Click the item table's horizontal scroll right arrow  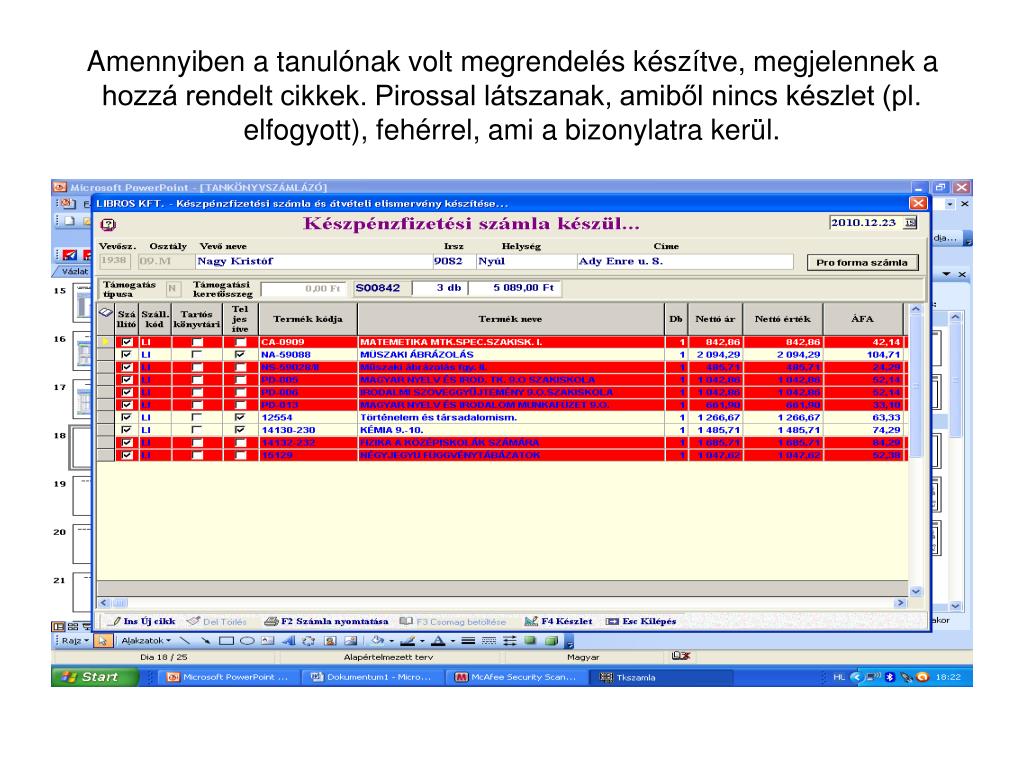coord(901,603)
